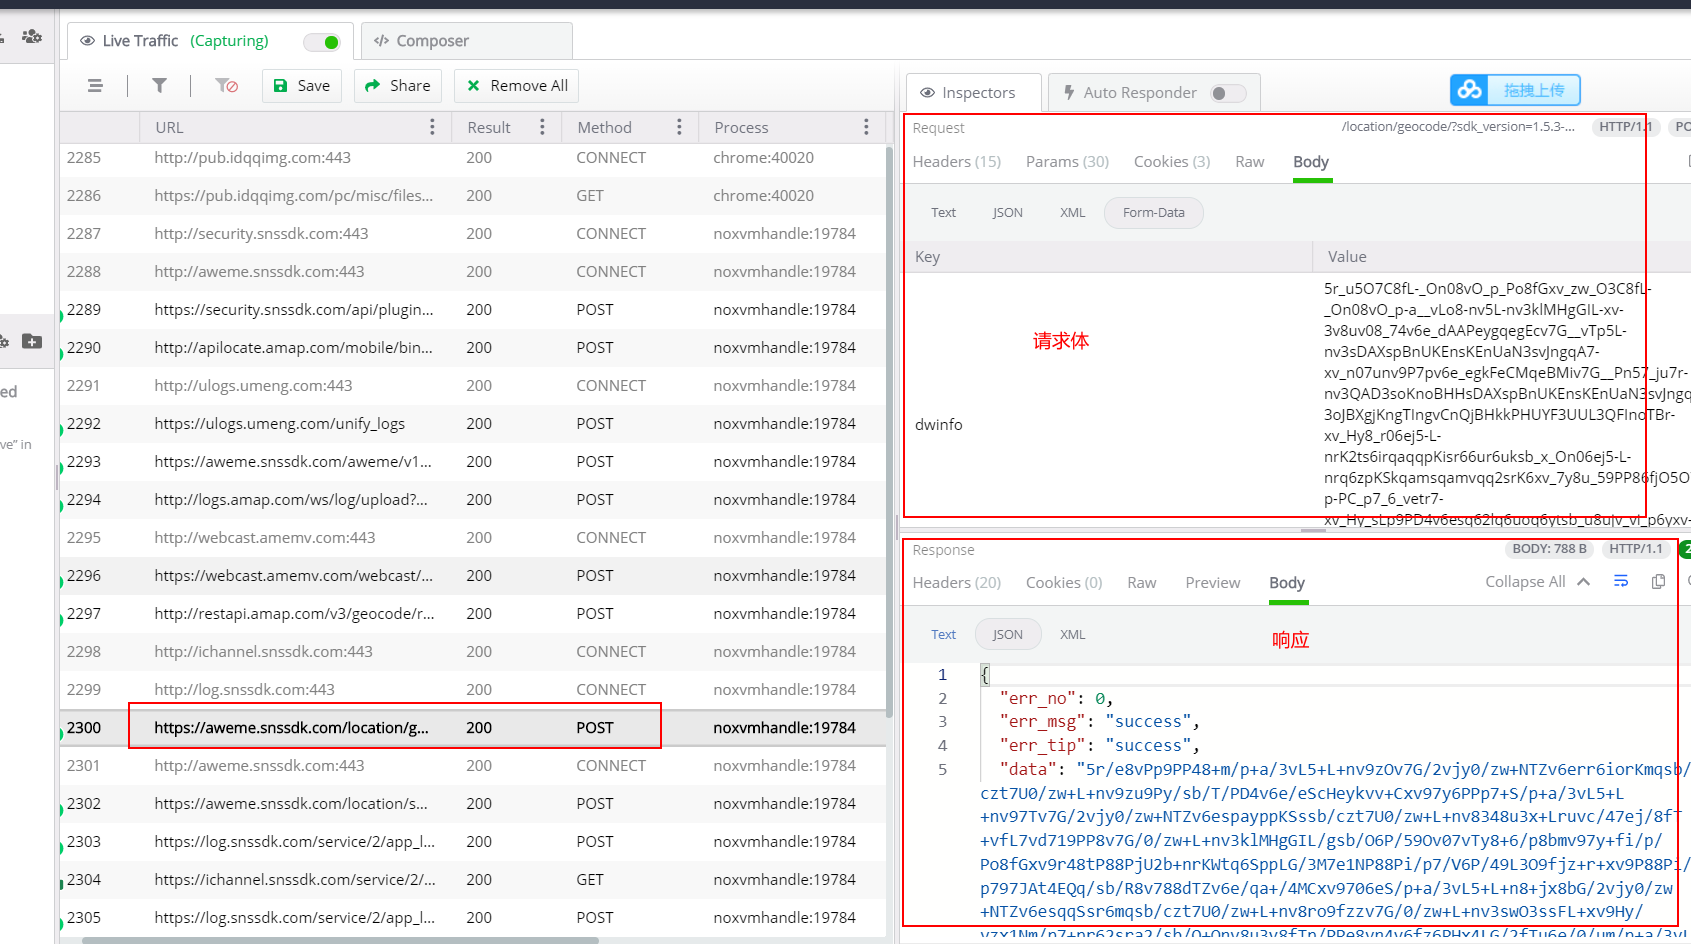Screen dimensions: 1691x944
Task: Click the { bracket on JSON line 1
Action: 985,674
